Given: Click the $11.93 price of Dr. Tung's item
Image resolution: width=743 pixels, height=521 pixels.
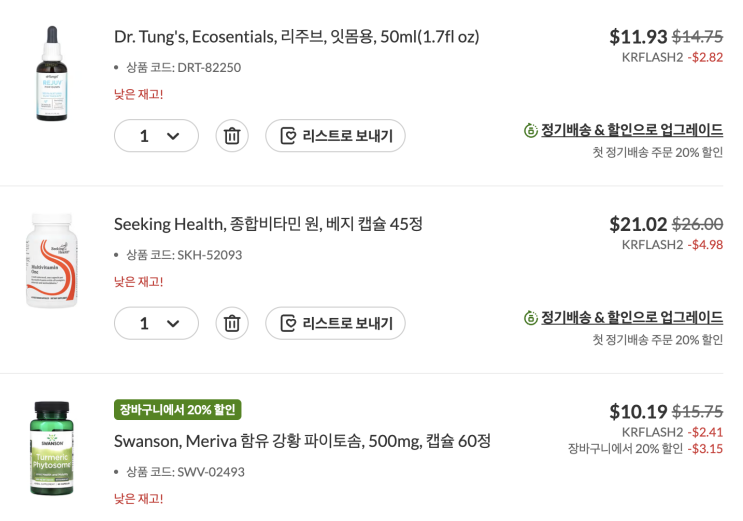Looking at the screenshot, I should click(638, 37).
